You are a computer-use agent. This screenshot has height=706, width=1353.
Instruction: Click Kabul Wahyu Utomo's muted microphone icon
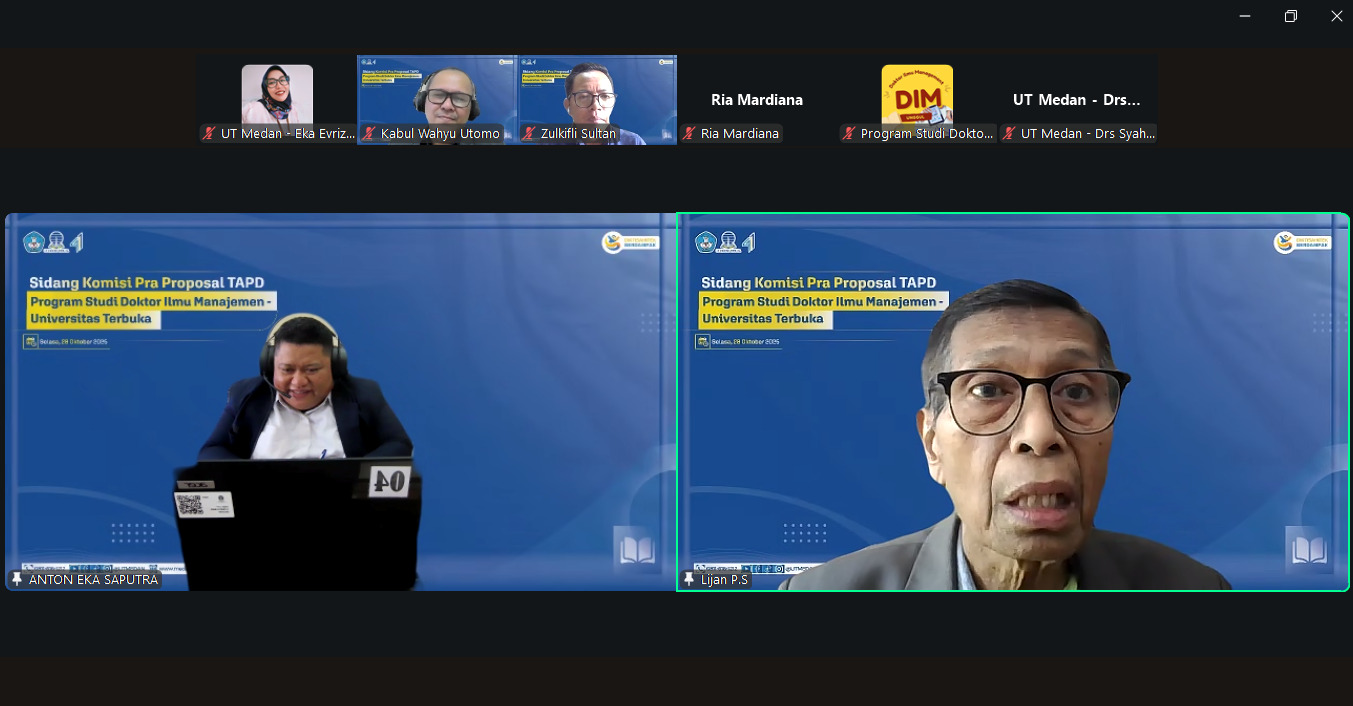(x=369, y=134)
